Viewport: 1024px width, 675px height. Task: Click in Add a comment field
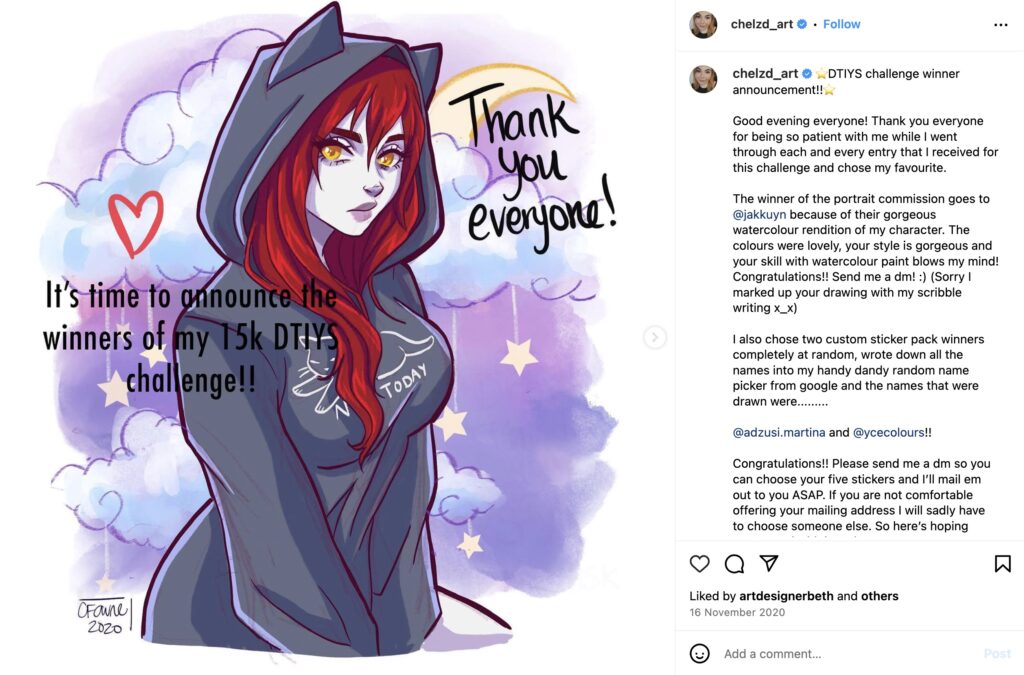point(849,653)
